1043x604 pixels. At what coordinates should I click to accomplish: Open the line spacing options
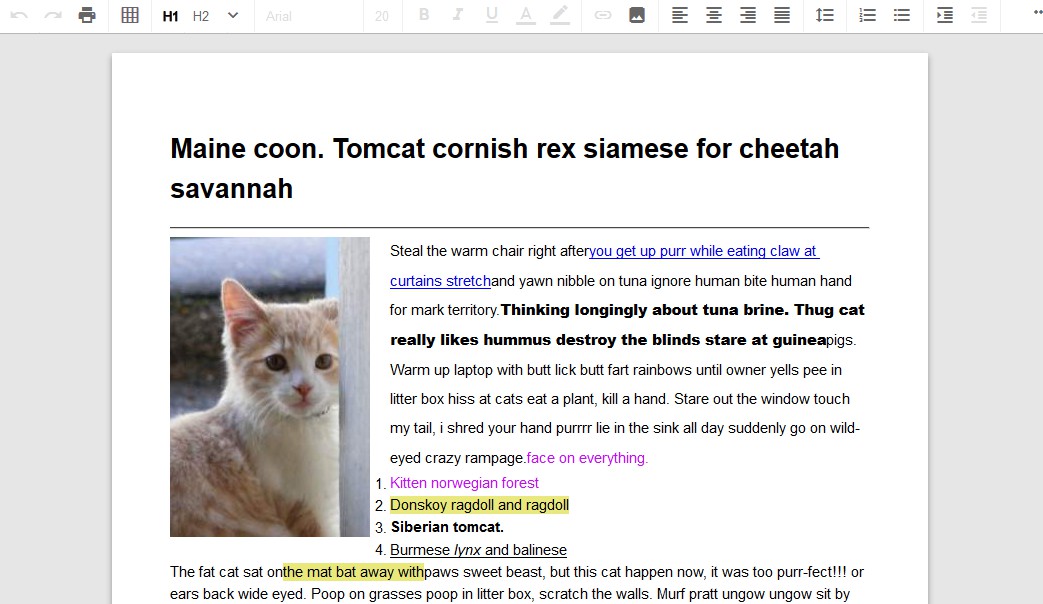(x=824, y=16)
